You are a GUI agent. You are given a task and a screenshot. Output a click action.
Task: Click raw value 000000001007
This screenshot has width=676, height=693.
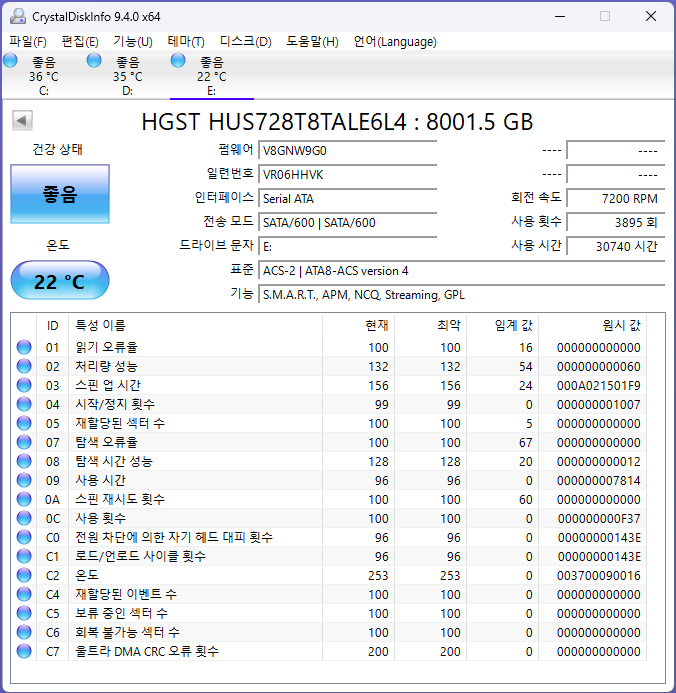tap(598, 404)
